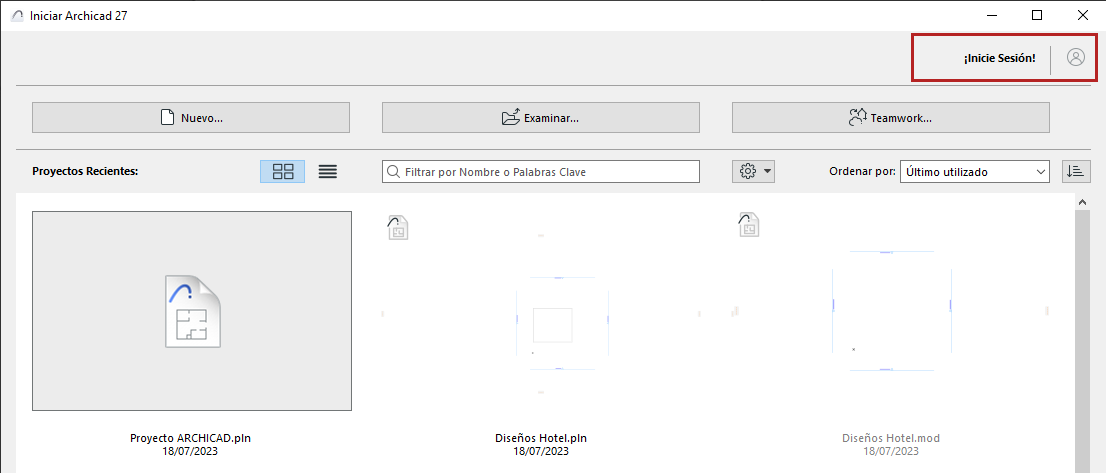
Task: Select the Diseños Hotel.mod file name
Action: tap(891, 438)
